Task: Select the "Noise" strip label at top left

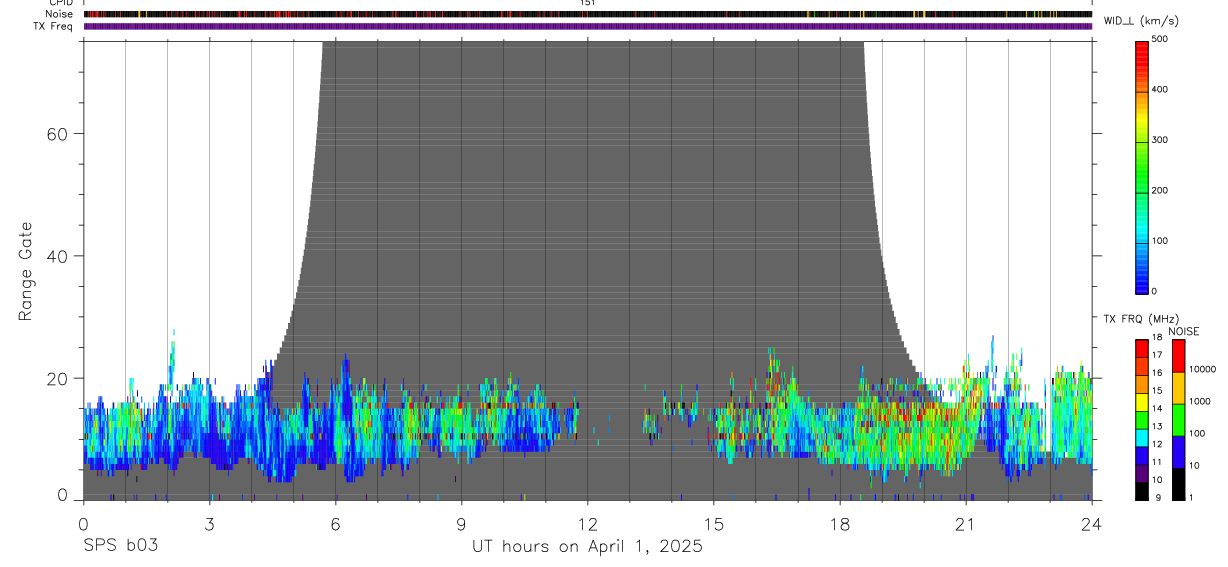Action: [x=59, y=14]
